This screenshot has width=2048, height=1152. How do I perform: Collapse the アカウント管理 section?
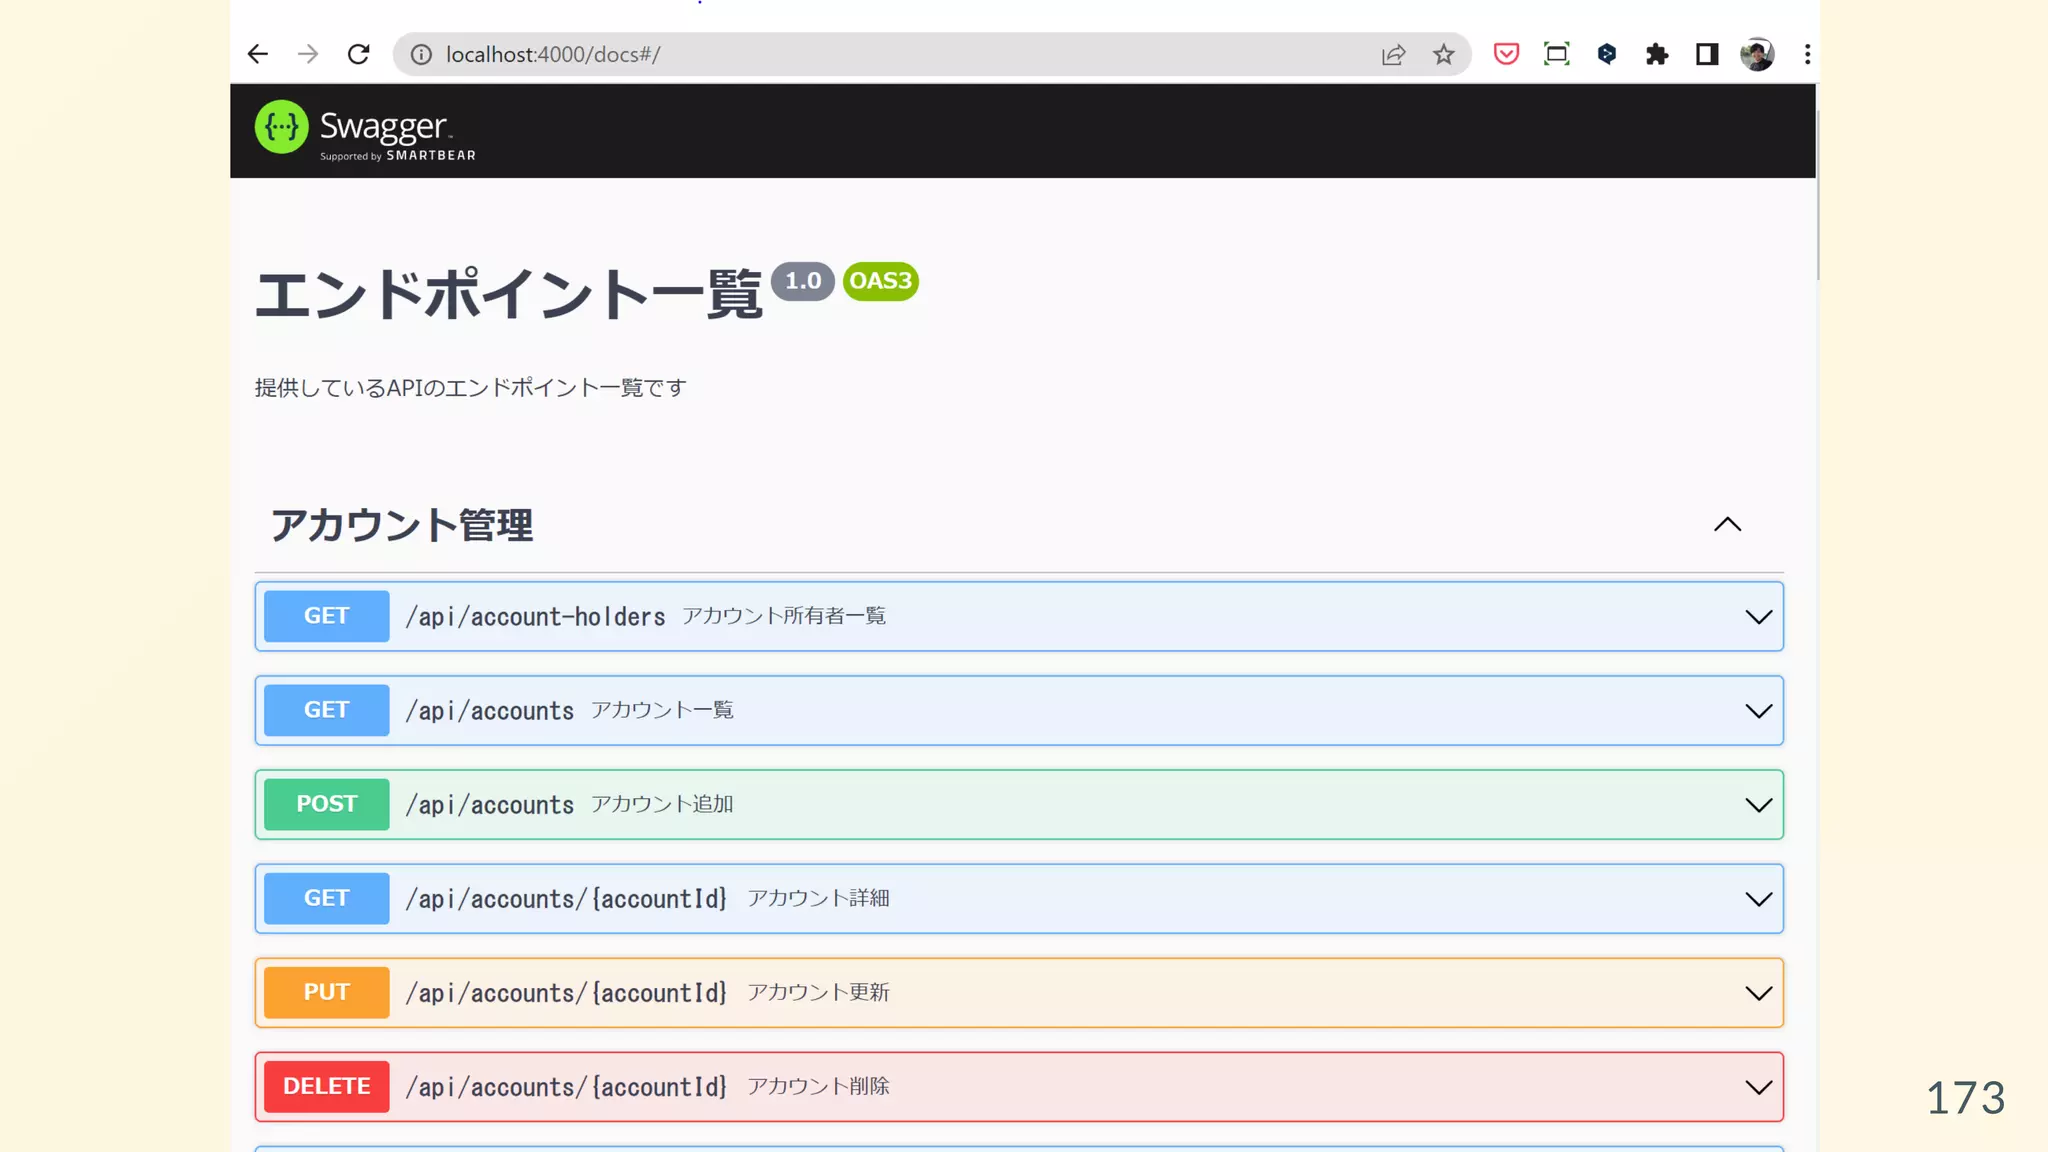[1727, 525]
